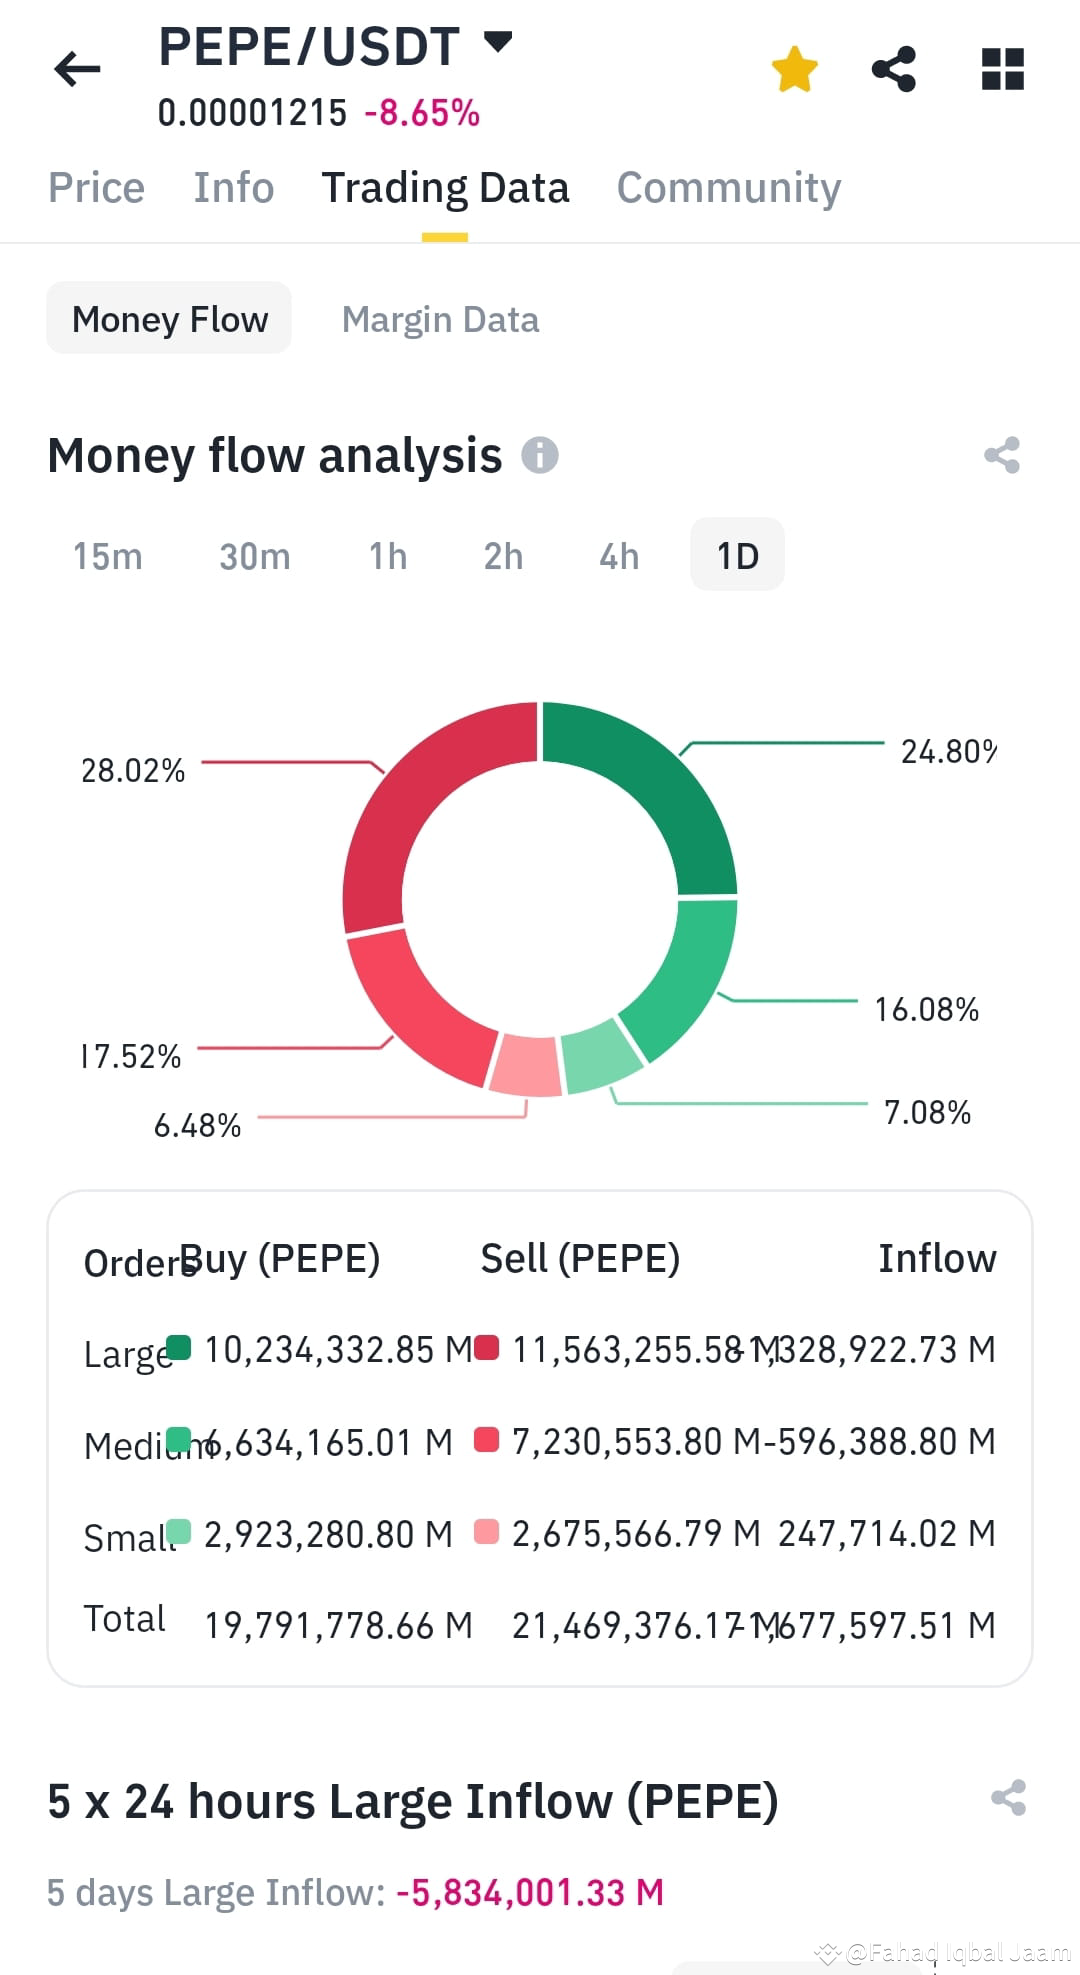
Task: Open the grid layout menu icon
Action: coord(1002,69)
